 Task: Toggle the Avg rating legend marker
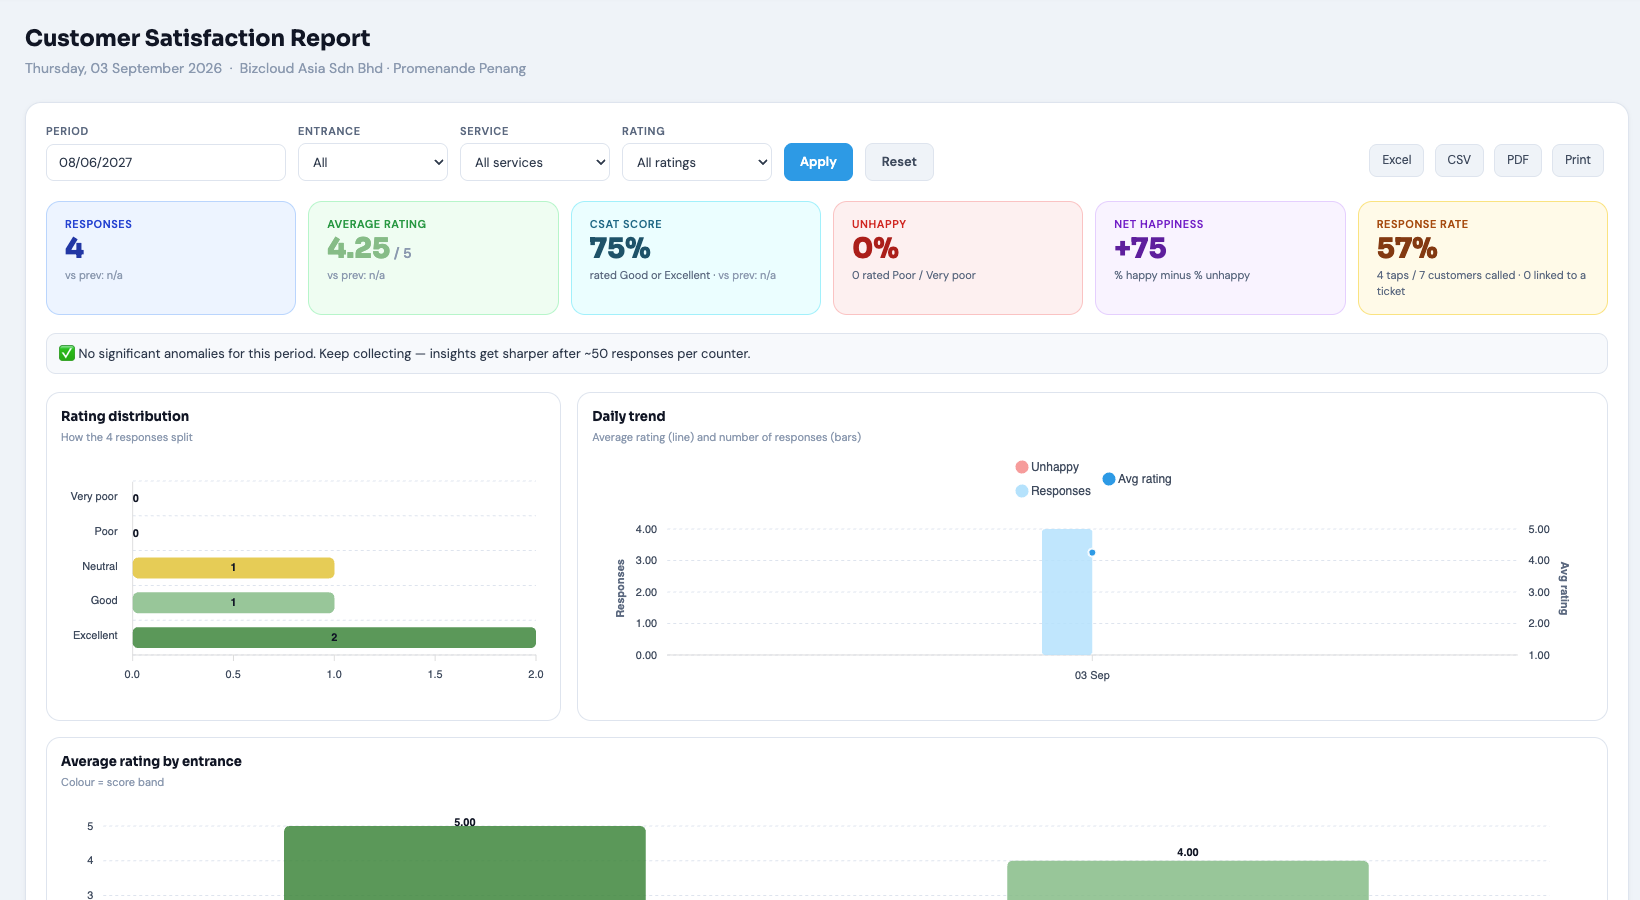[x=1109, y=479]
